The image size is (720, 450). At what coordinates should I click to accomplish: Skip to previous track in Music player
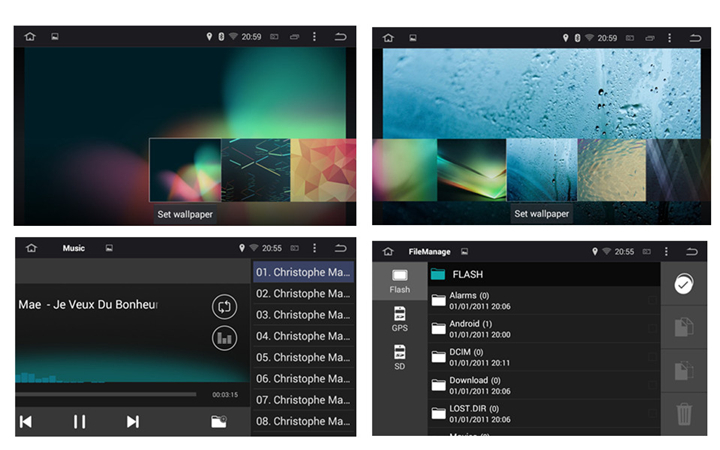(x=26, y=421)
